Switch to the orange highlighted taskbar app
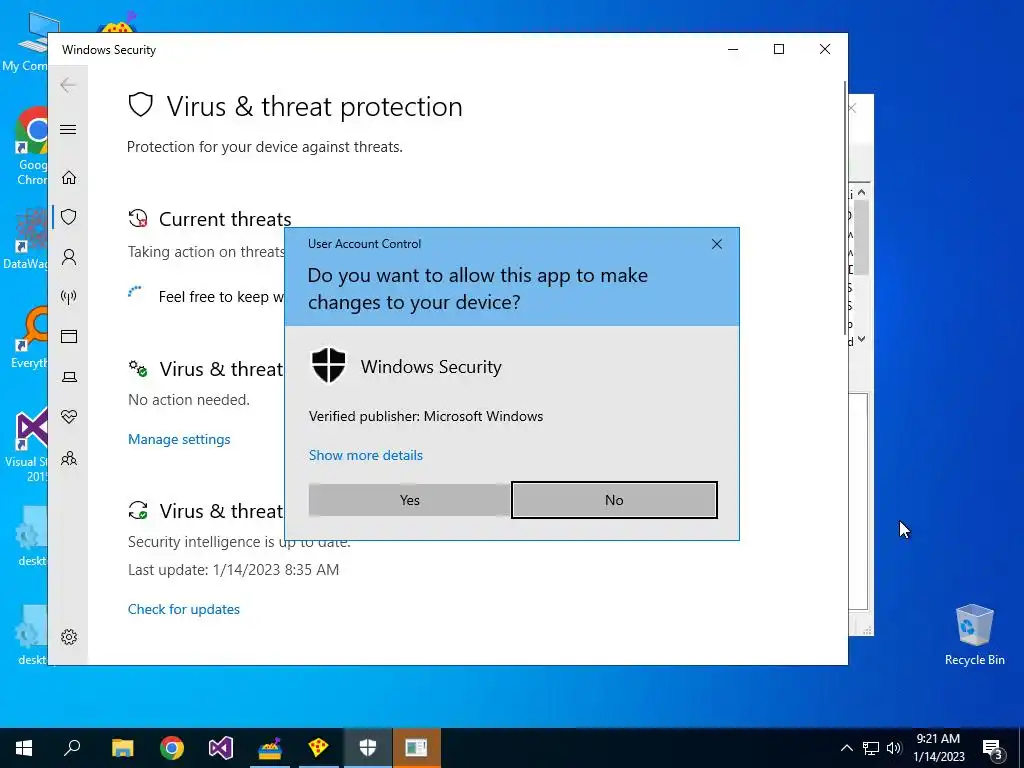The height and width of the screenshot is (768, 1024). pyautogui.click(x=417, y=748)
